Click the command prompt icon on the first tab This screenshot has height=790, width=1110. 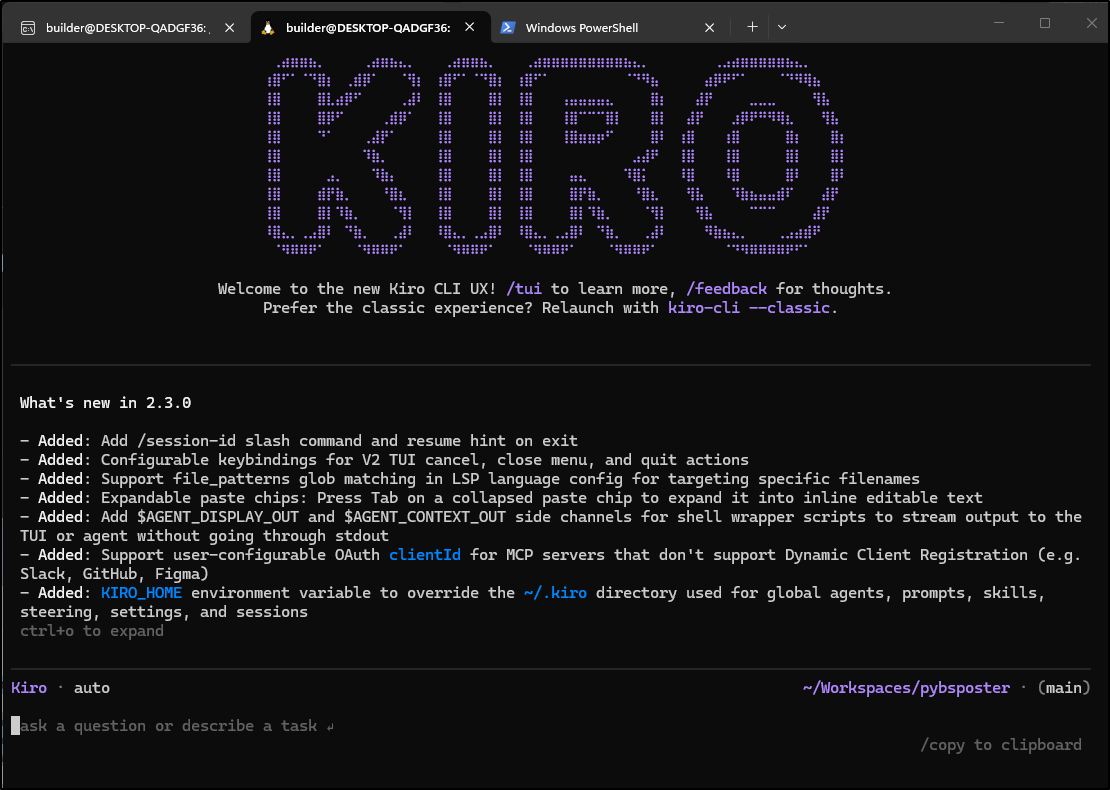(28, 28)
